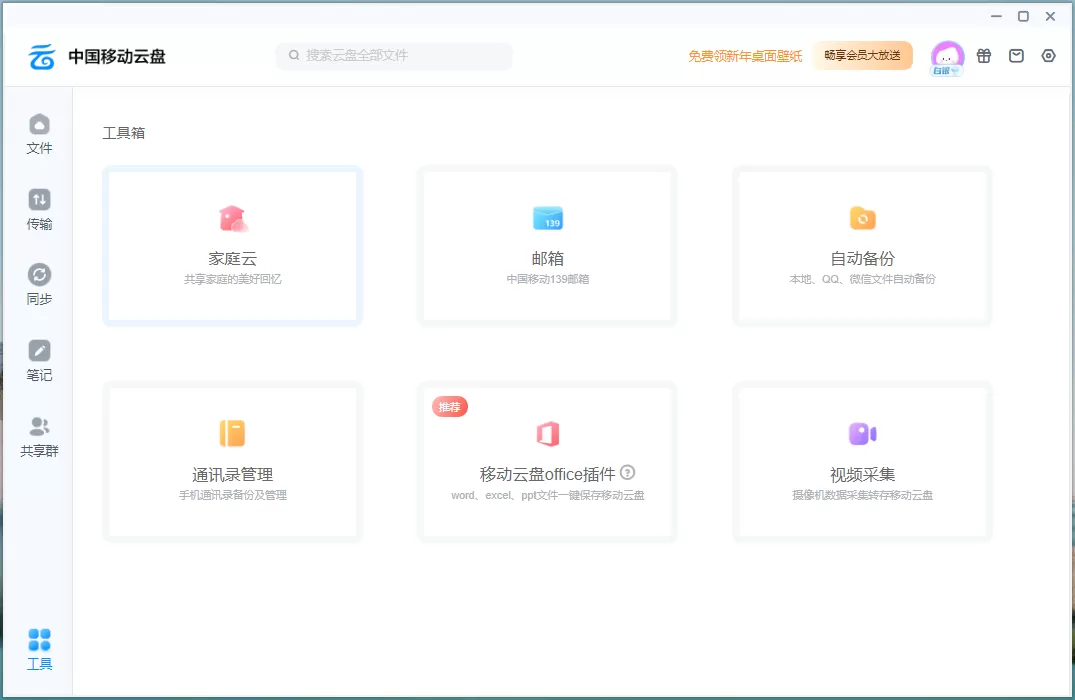
Task: Open 自动备份 auto backup tool
Action: point(862,245)
